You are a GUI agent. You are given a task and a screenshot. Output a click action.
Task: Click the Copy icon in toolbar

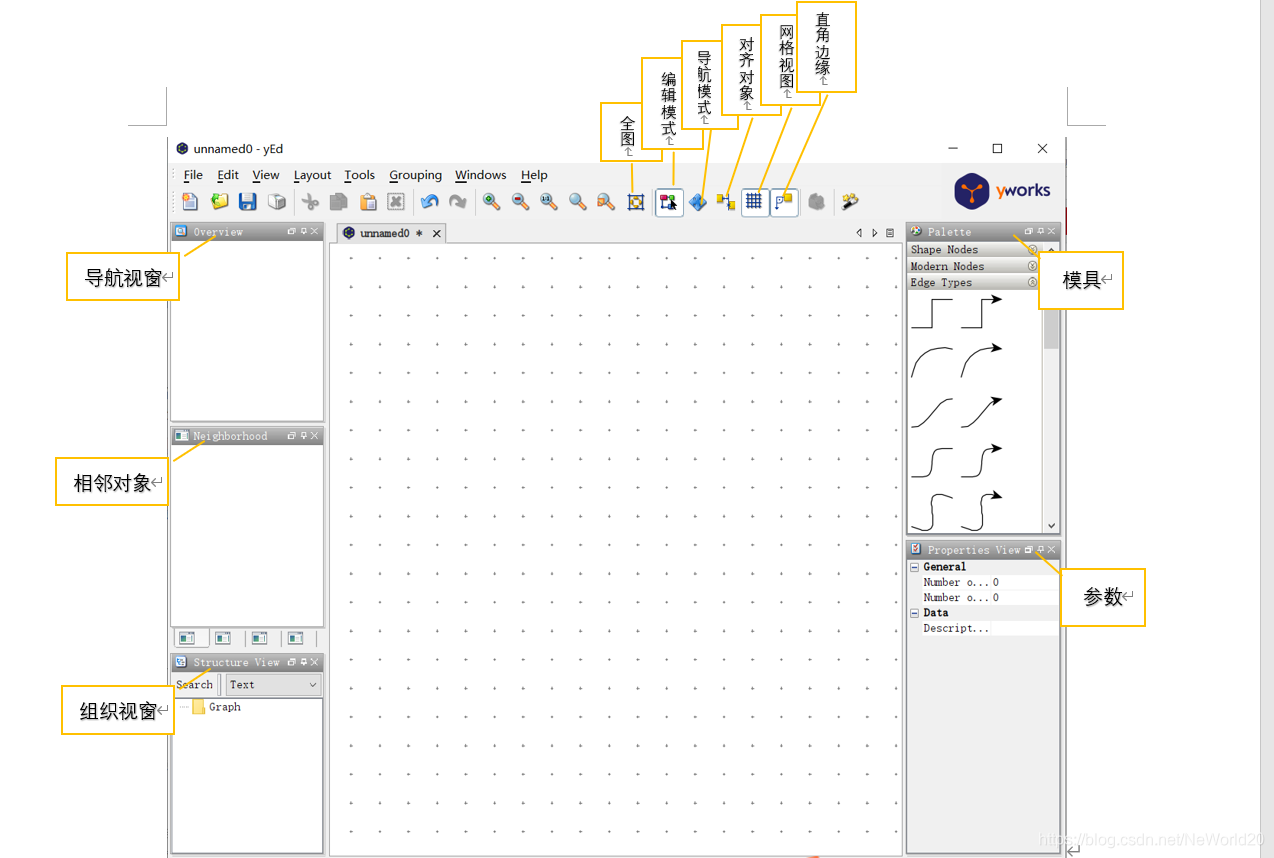coord(340,202)
